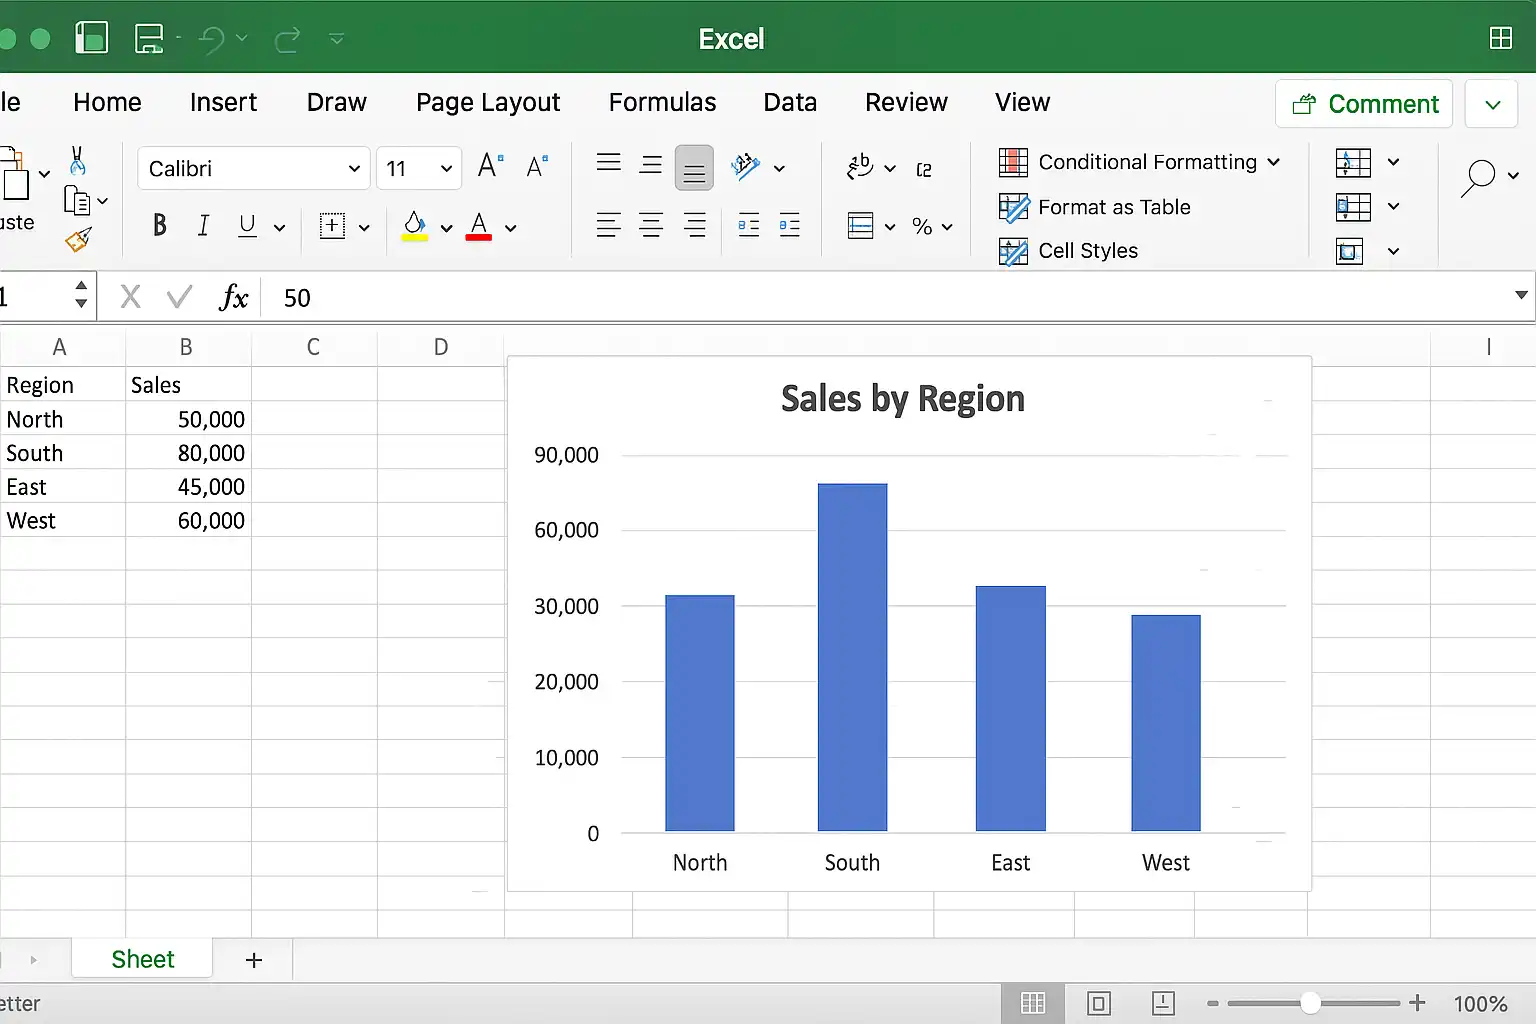Image resolution: width=1536 pixels, height=1024 pixels.
Task: Expand the Conditional Formatting dropdown
Action: point(1273,162)
